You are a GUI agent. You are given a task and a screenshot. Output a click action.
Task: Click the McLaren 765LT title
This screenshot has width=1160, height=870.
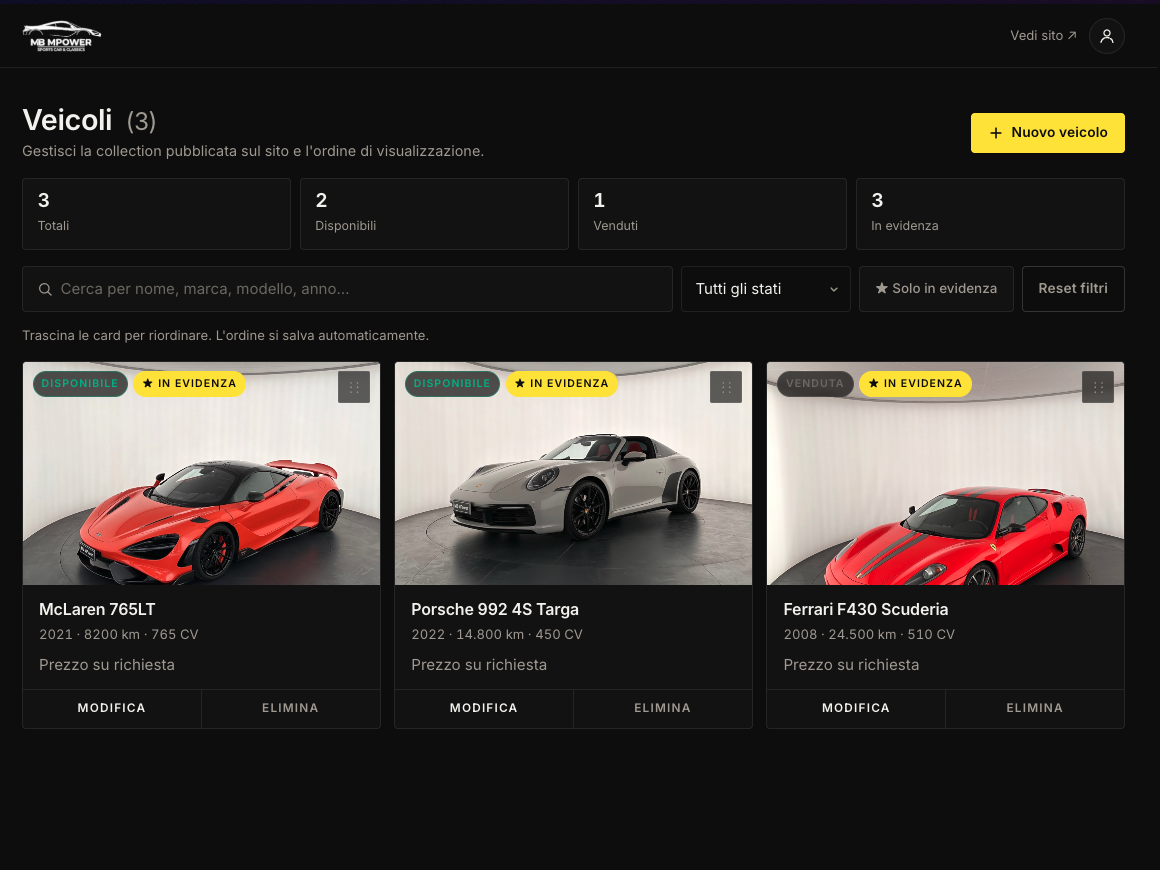pos(97,610)
